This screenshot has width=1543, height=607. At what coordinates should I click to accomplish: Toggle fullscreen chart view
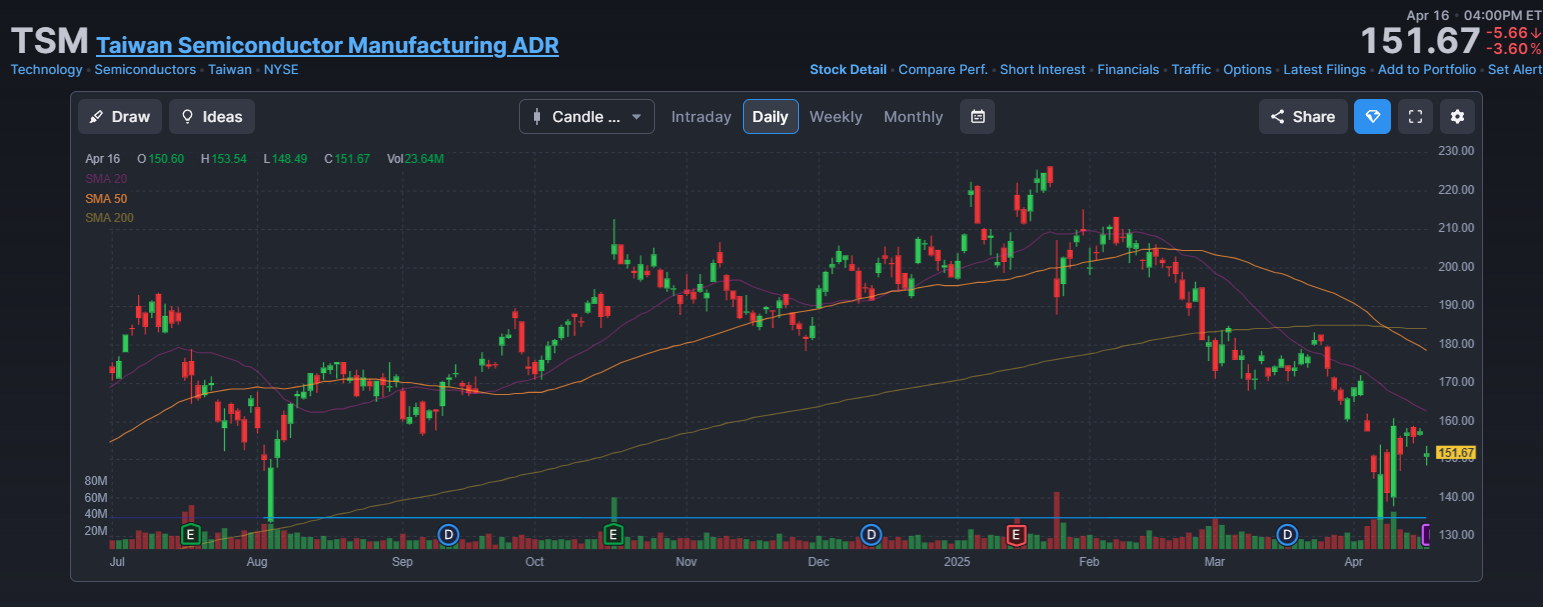pos(1415,117)
